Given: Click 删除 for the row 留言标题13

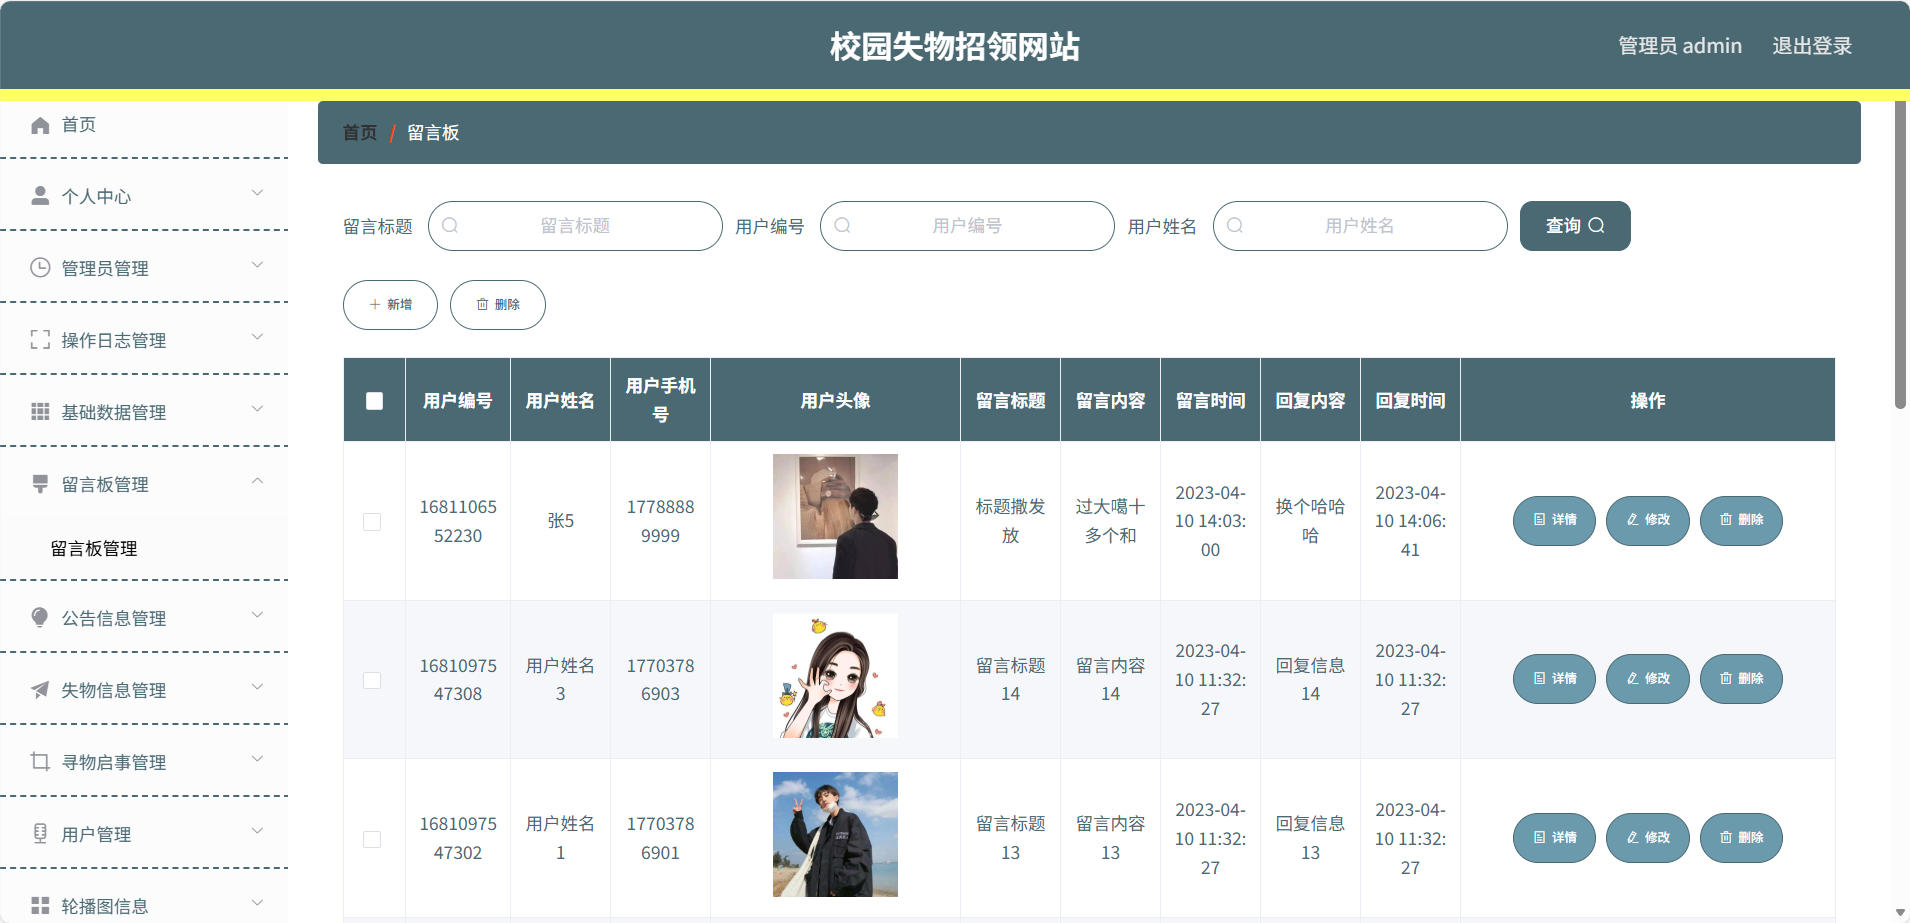Looking at the screenshot, I should (x=1741, y=838).
